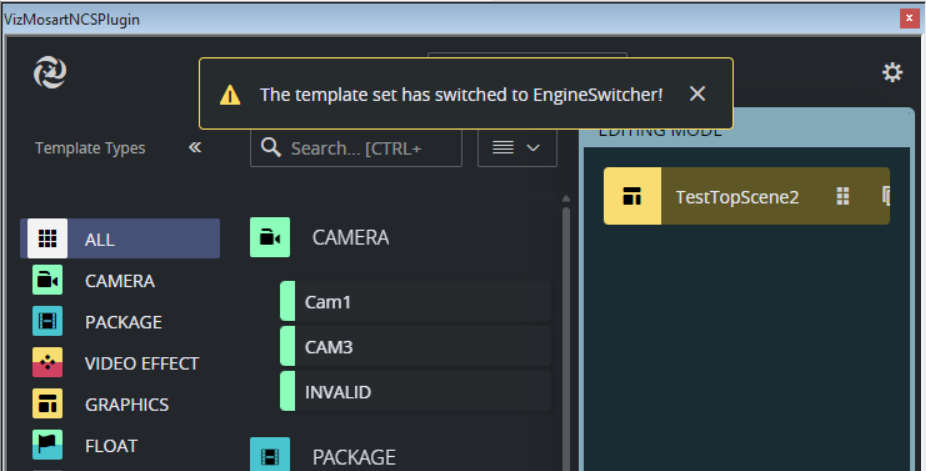The image size is (926, 471).
Task: Select the CAM3 template
Action: click(x=415, y=346)
